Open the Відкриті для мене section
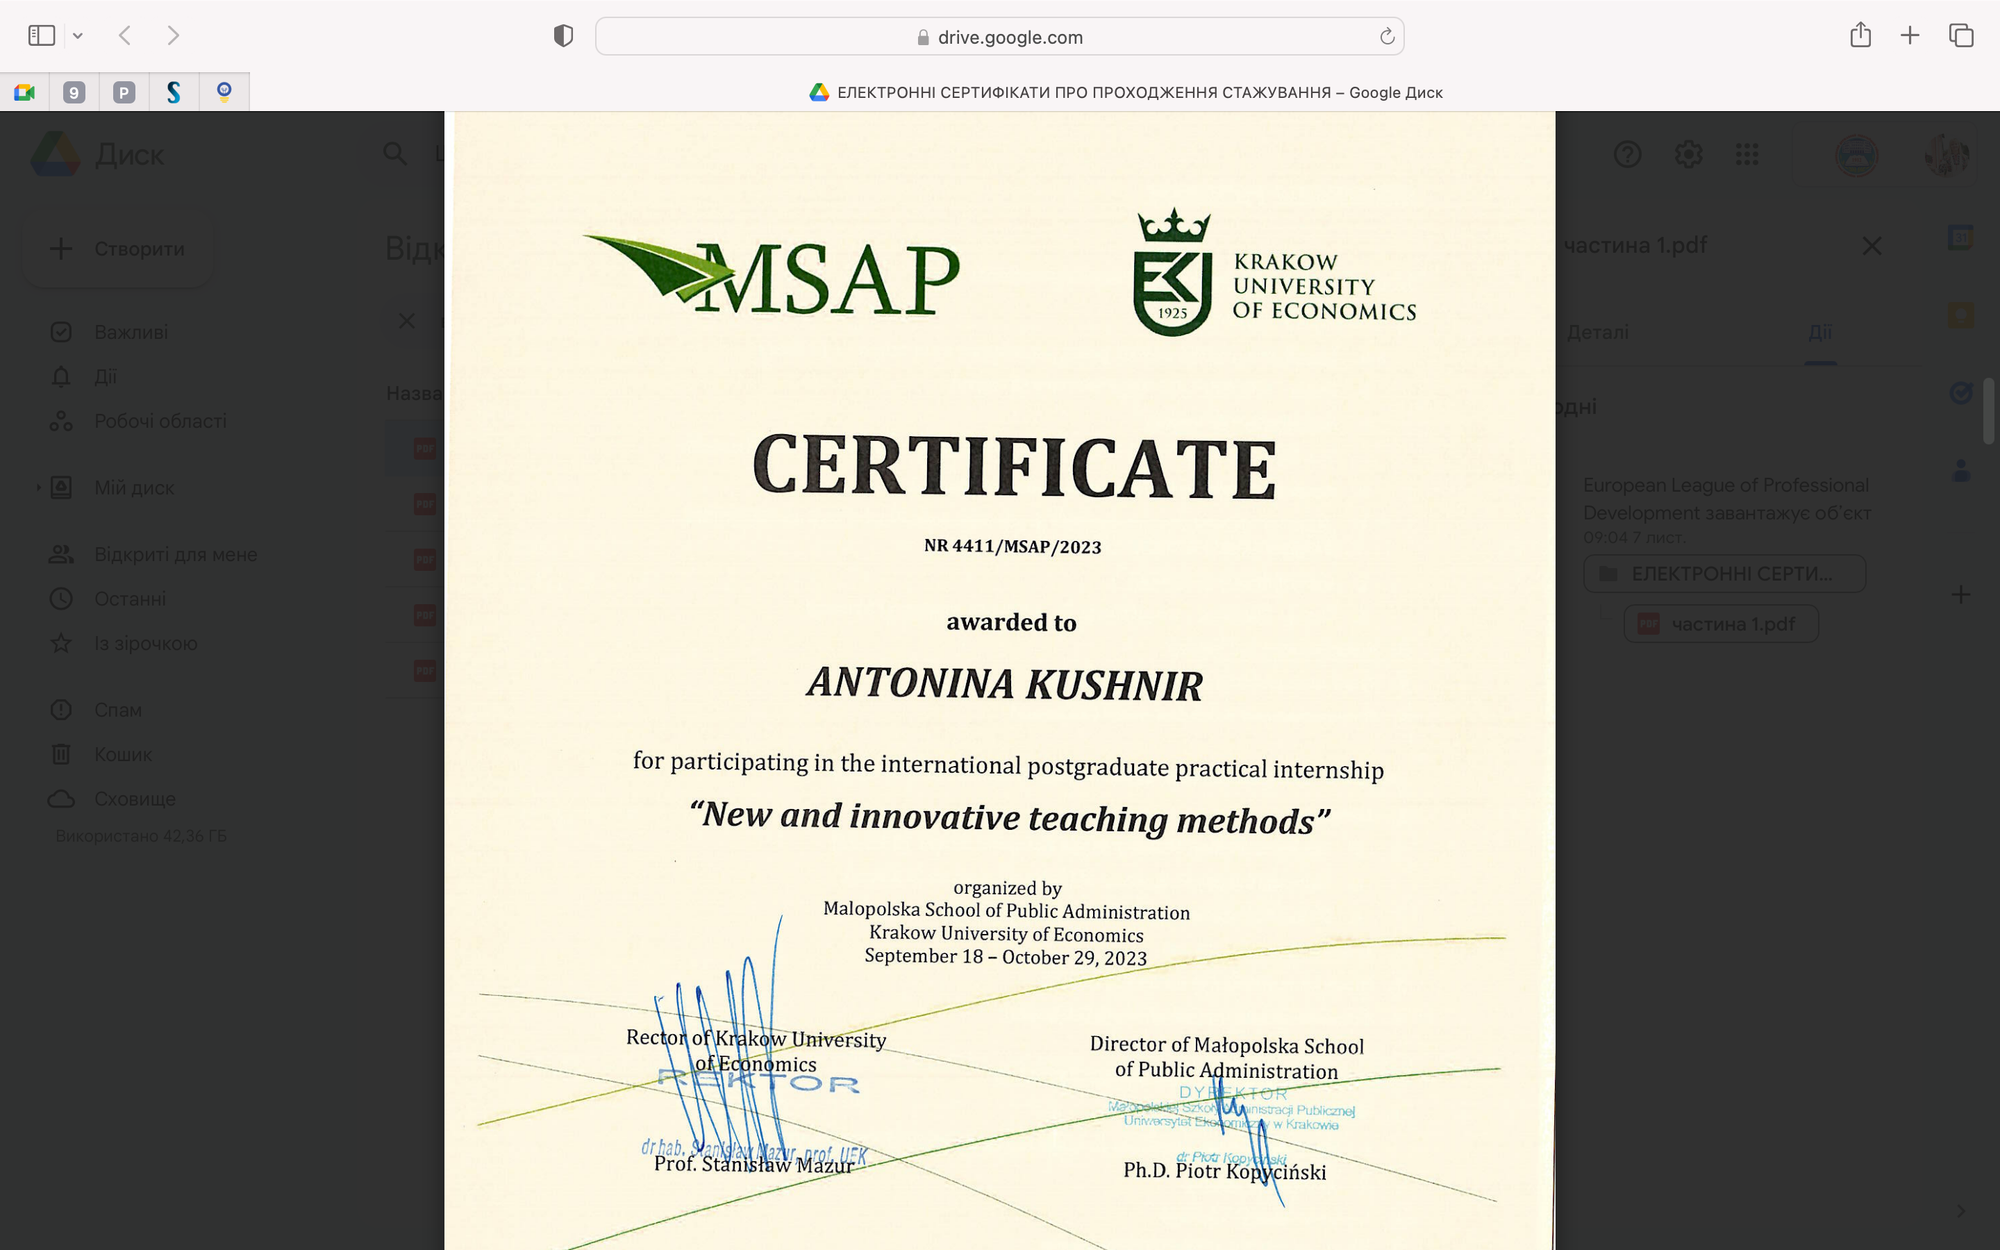 pos(175,554)
